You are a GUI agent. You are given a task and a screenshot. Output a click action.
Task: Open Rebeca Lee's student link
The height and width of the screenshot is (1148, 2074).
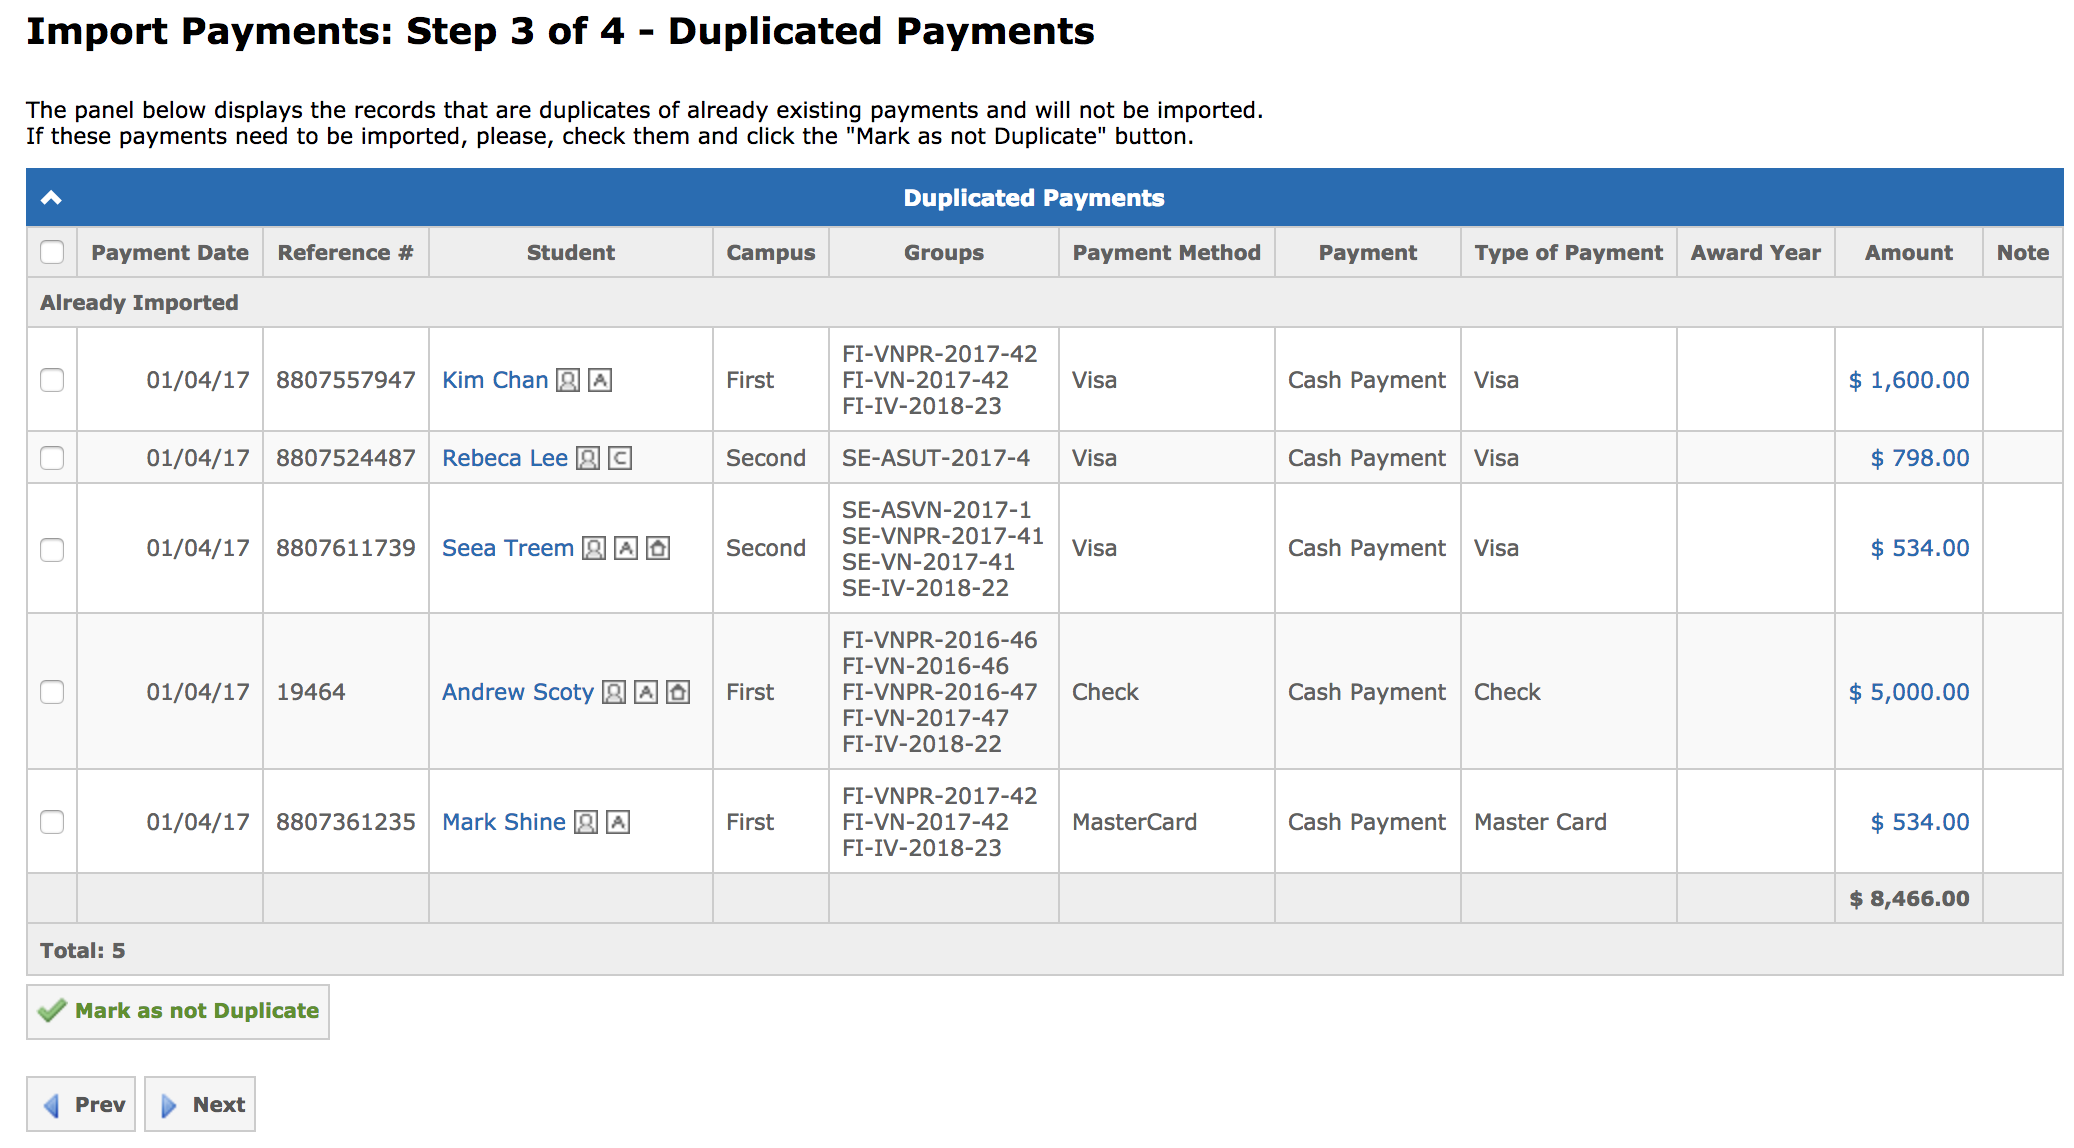coord(505,458)
